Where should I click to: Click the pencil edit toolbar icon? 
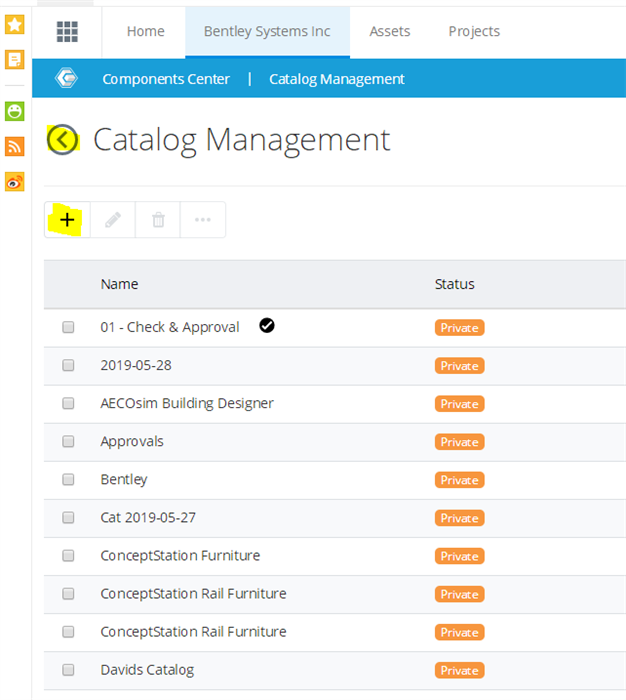click(x=113, y=220)
